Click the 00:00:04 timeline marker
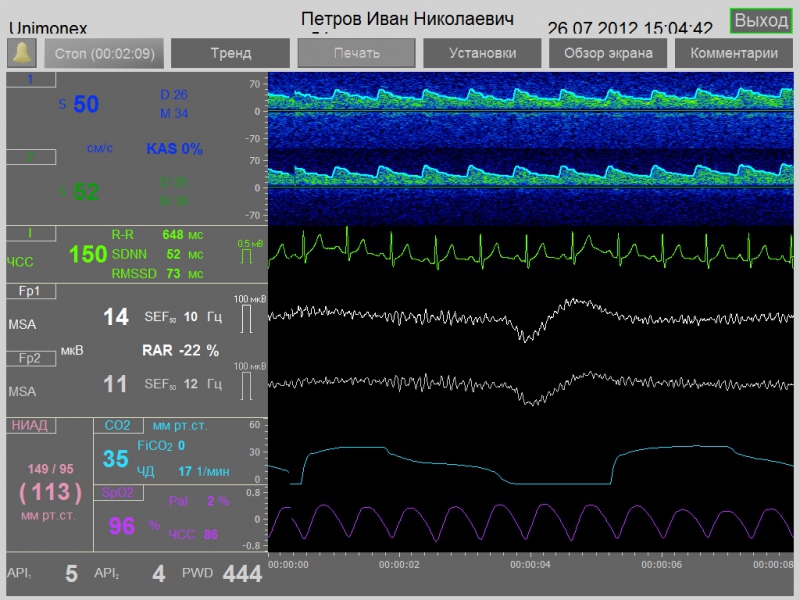 coord(530,566)
